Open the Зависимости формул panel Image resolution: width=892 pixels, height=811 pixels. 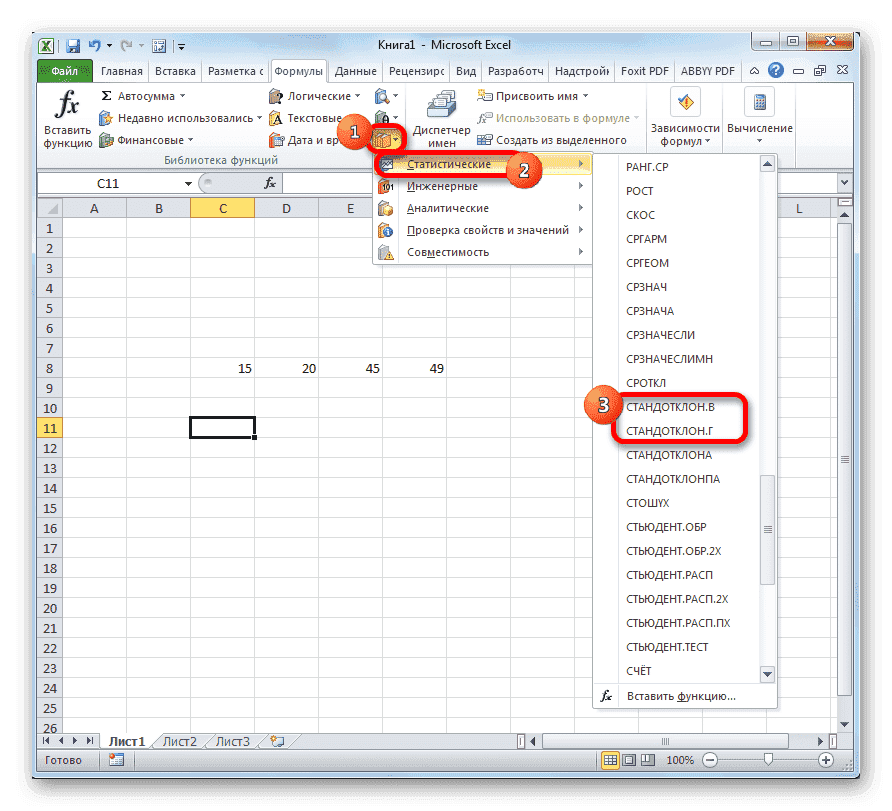[684, 118]
